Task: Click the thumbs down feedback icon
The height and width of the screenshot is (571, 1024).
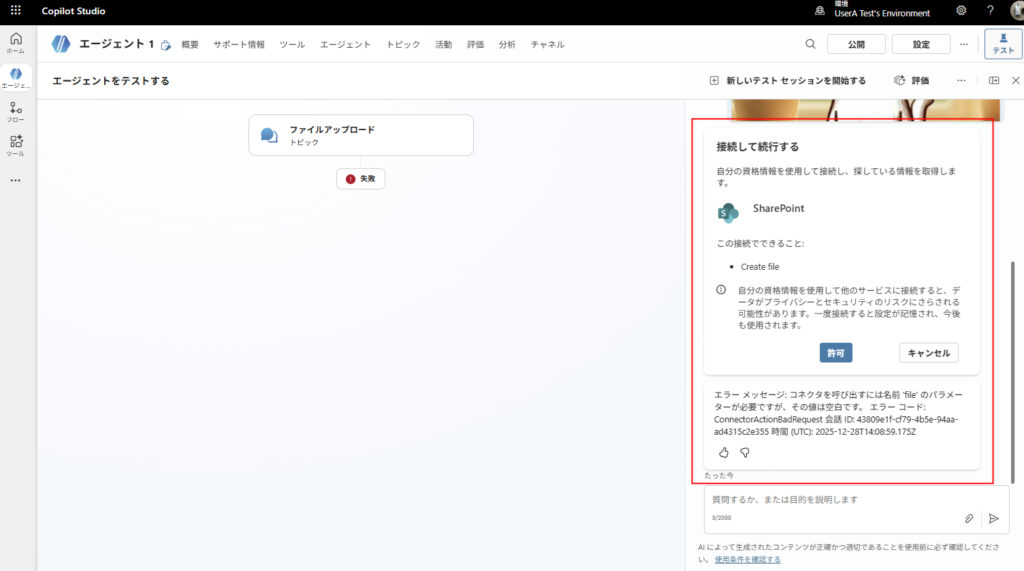Action: (x=744, y=452)
